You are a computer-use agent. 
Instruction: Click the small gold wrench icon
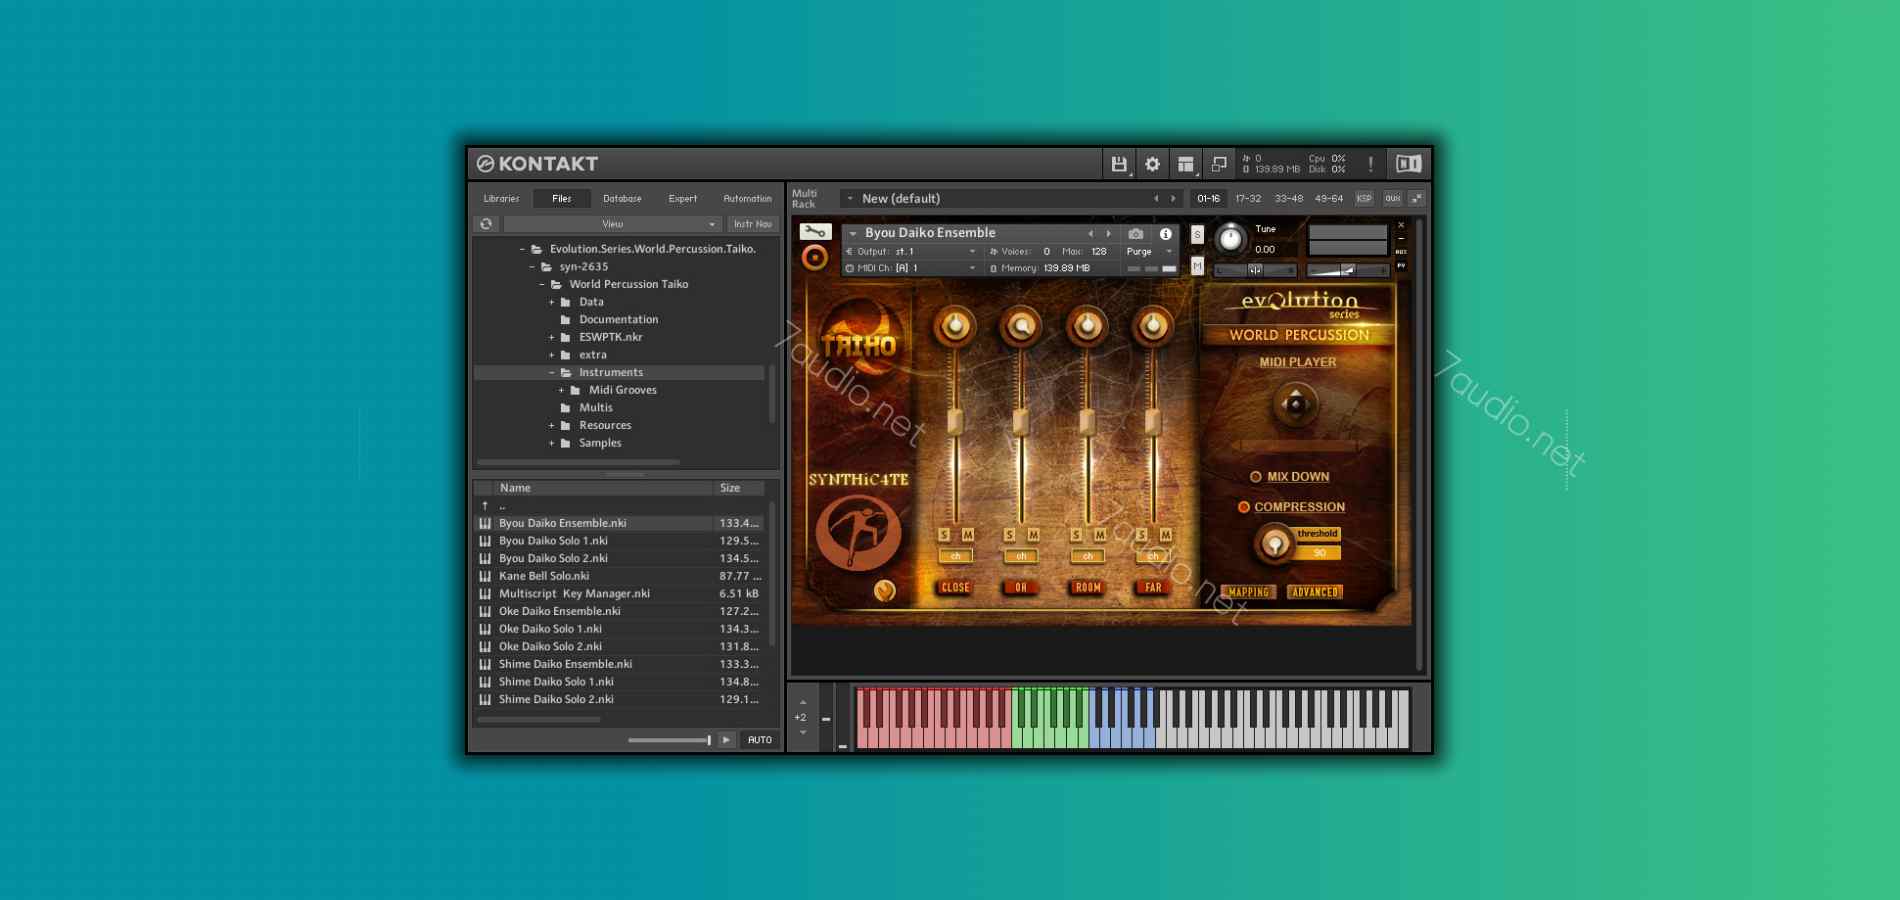884,591
